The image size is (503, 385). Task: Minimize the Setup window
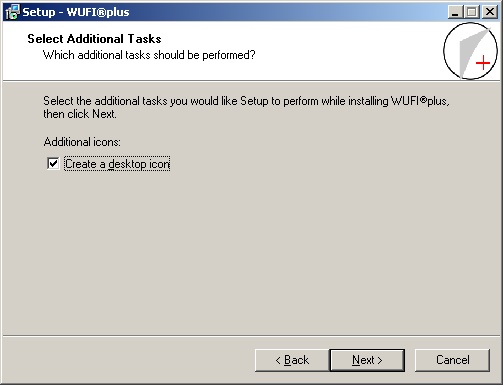click(x=455, y=12)
